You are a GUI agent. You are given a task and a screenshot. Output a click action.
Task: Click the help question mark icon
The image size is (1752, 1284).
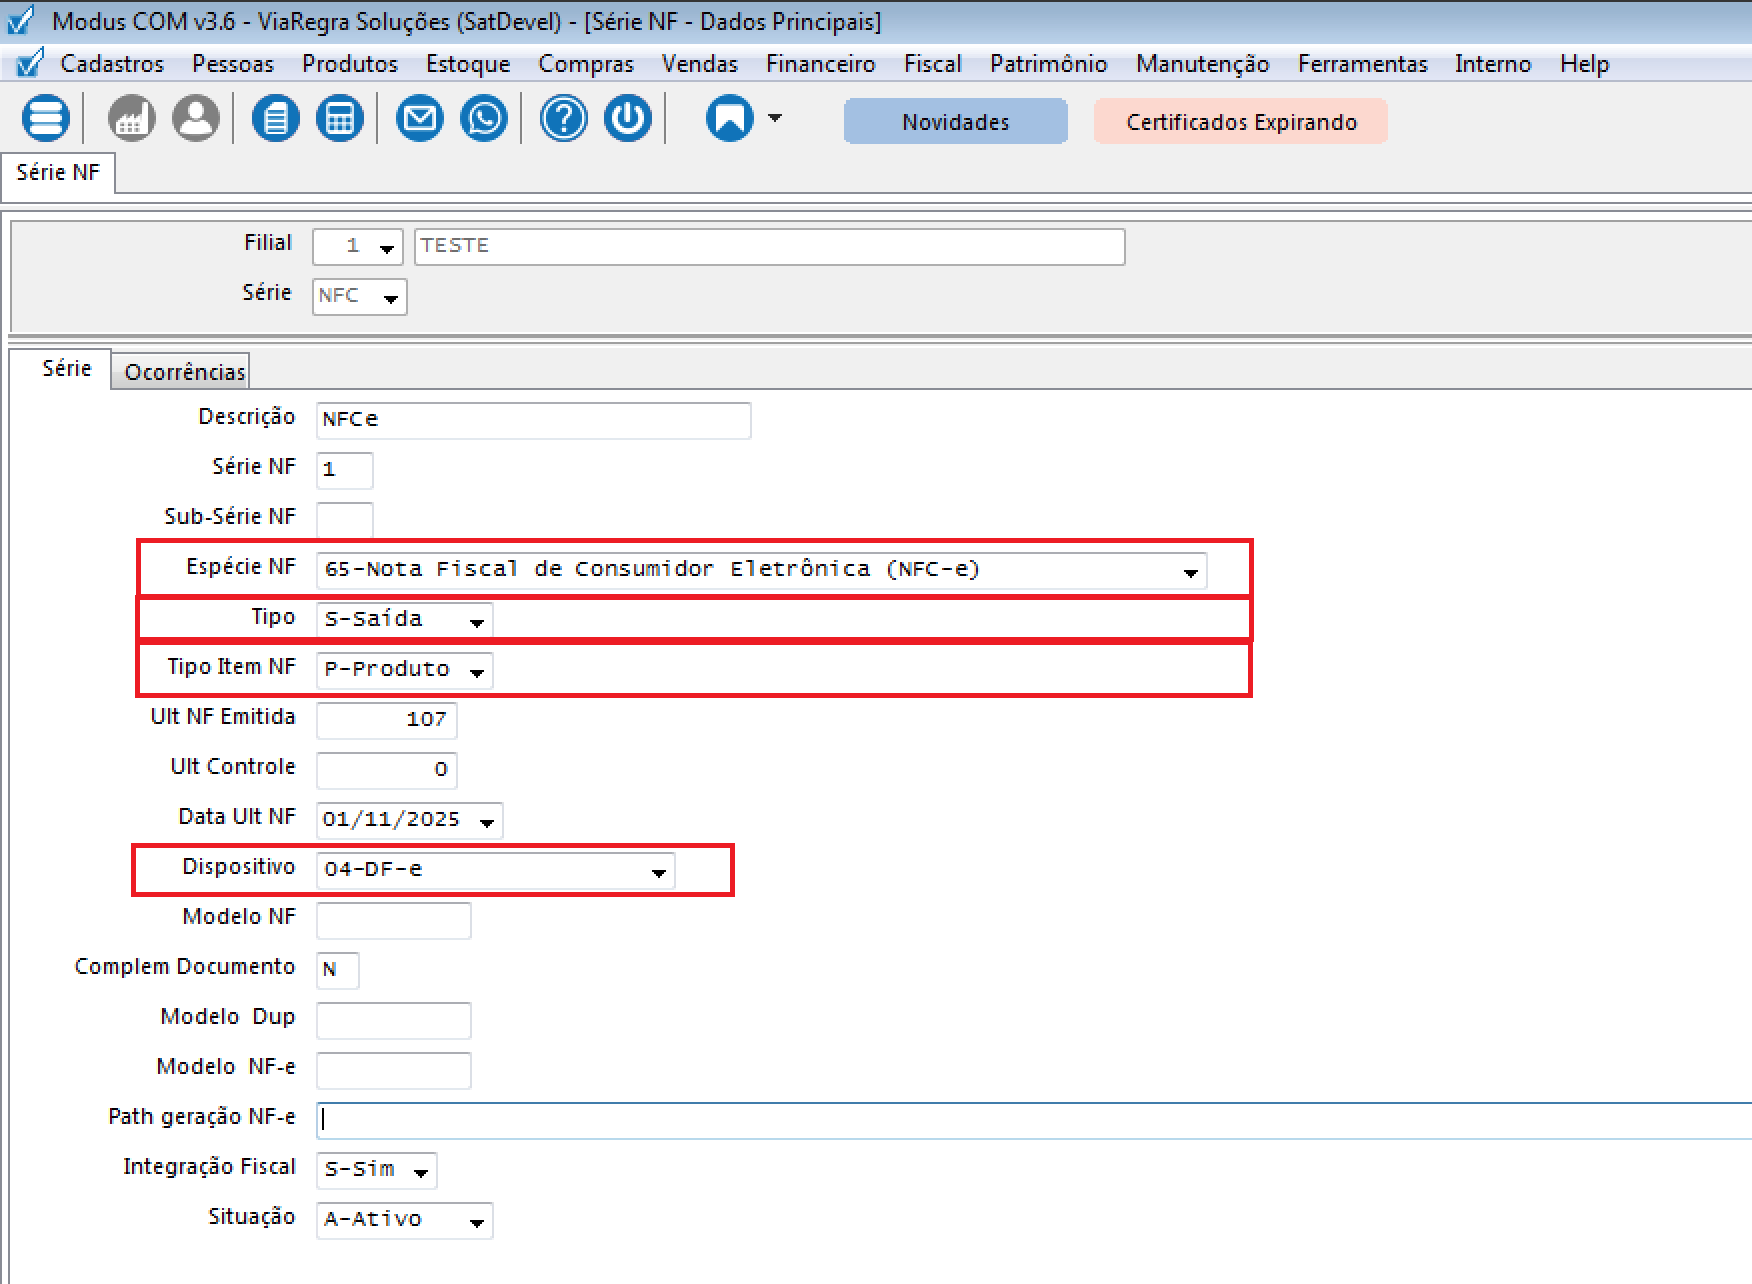point(564,119)
